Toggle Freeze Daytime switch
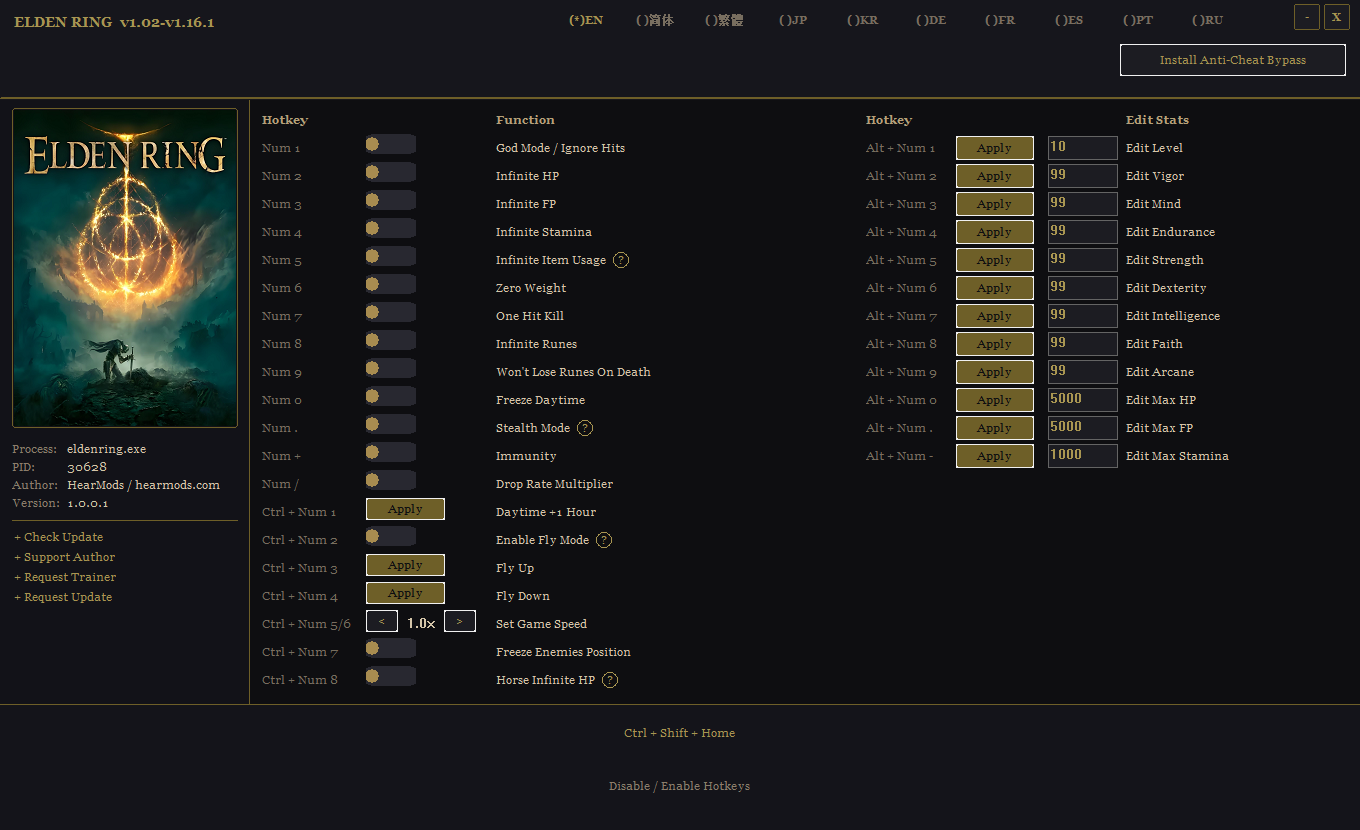 (390, 397)
